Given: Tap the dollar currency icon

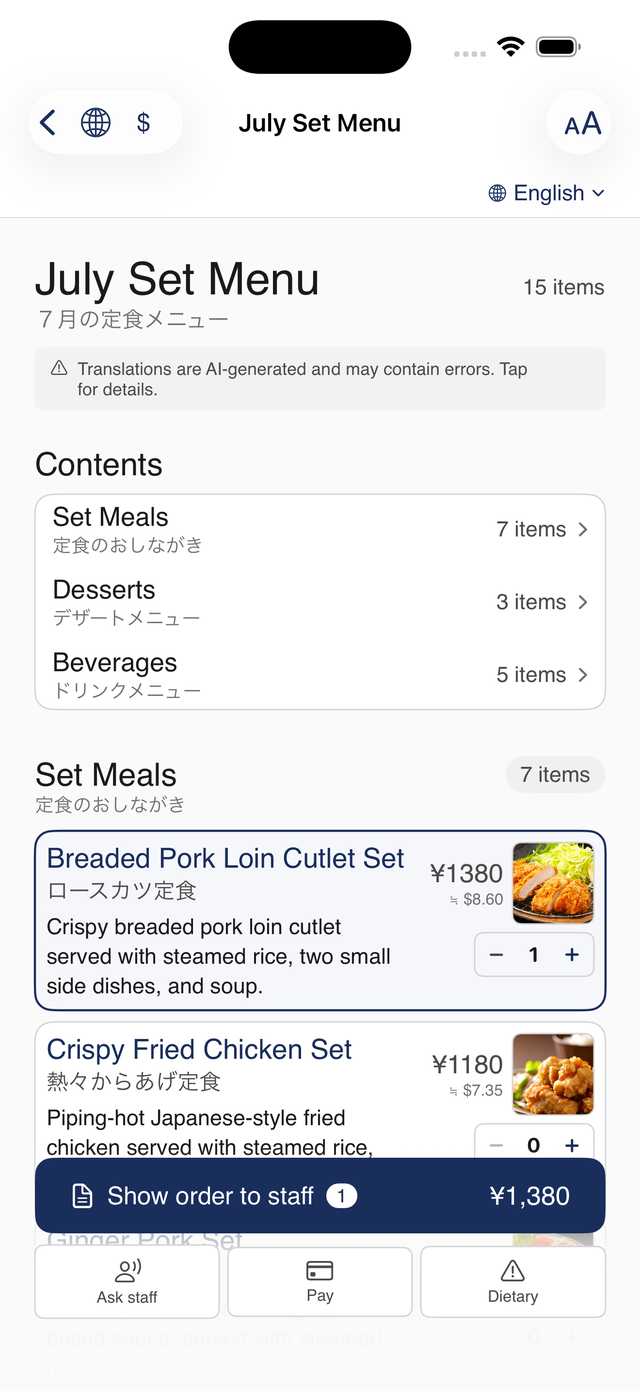Looking at the screenshot, I should click(x=144, y=123).
